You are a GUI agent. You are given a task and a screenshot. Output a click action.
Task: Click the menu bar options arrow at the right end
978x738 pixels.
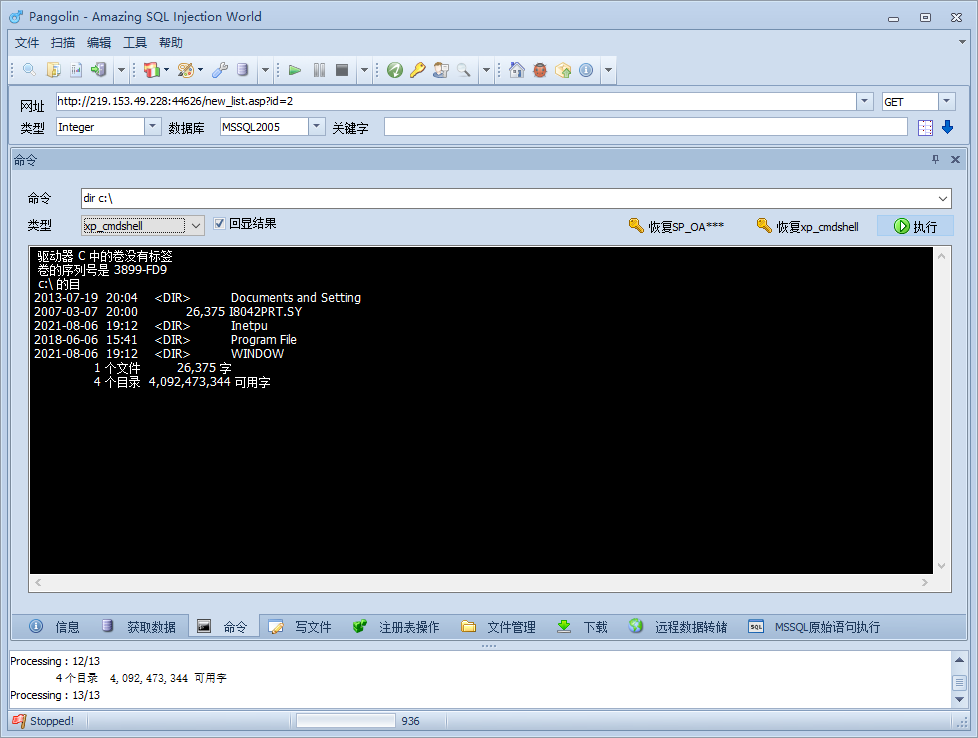pyautogui.click(x=962, y=42)
